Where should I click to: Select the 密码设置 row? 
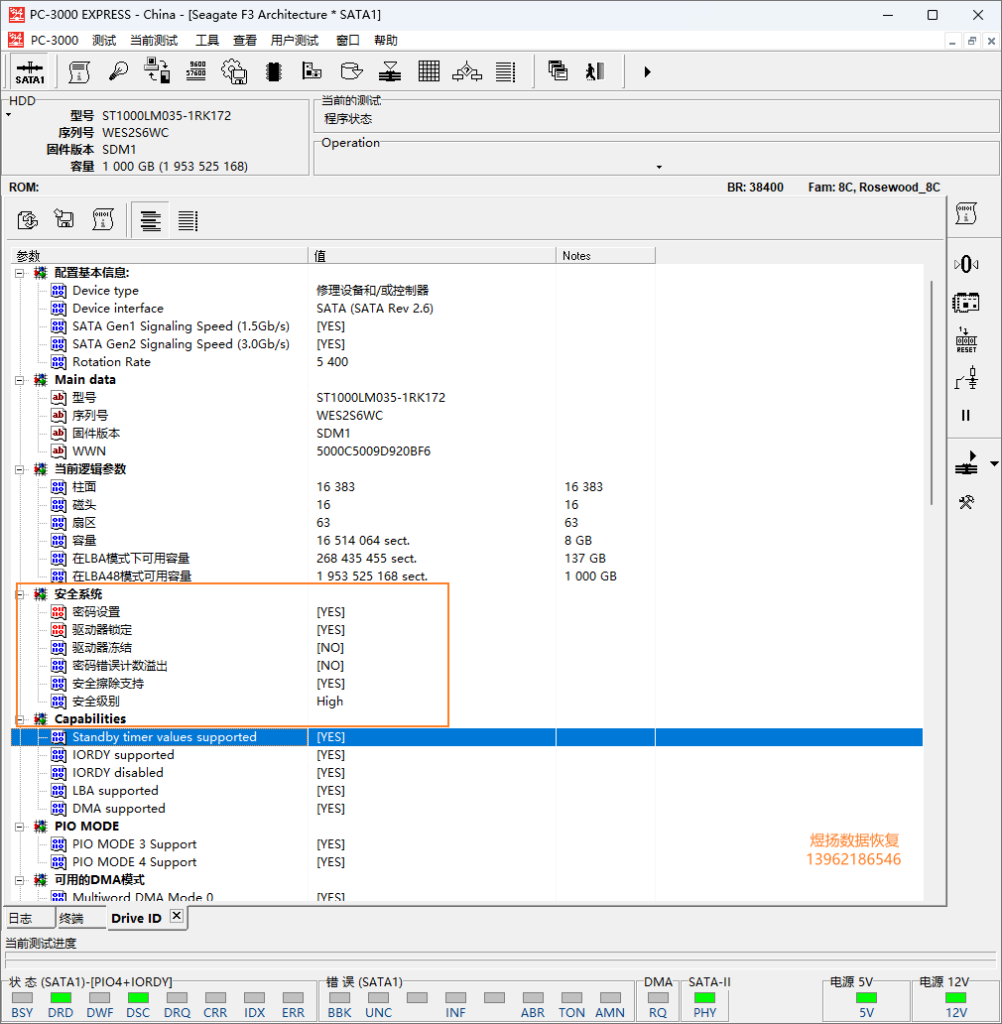pos(467,612)
